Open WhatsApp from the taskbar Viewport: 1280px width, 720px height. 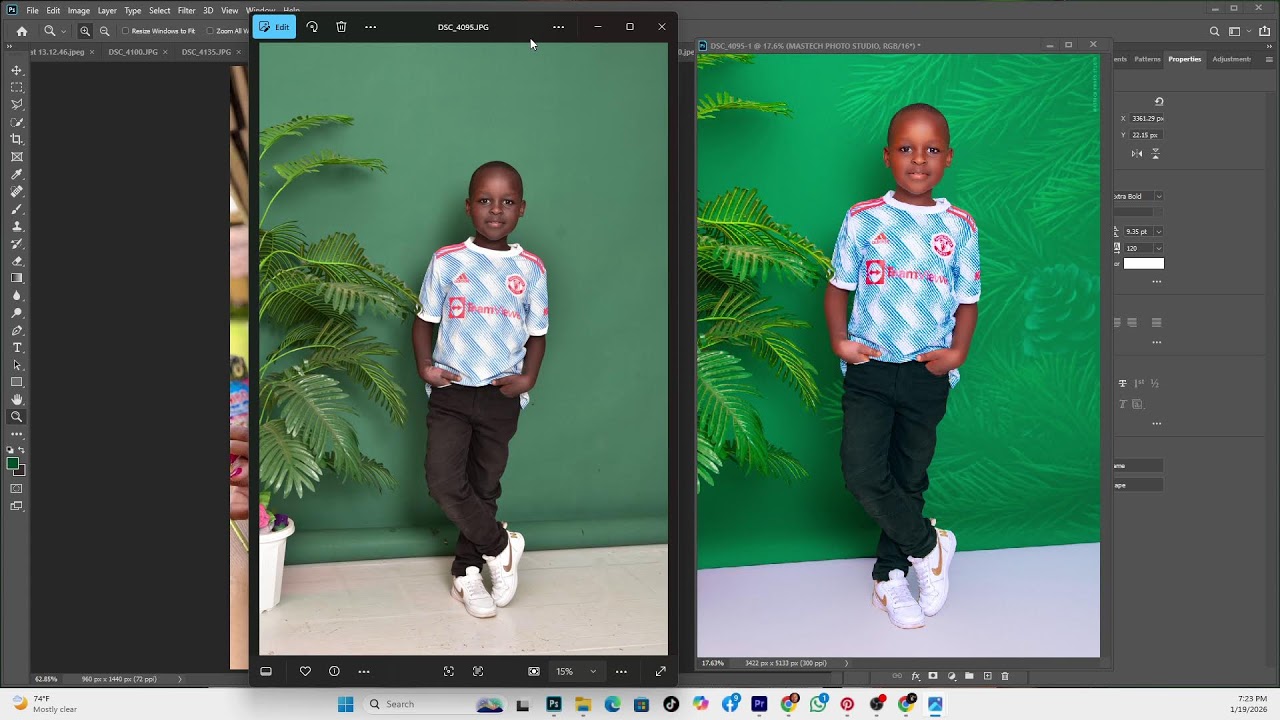click(x=818, y=704)
